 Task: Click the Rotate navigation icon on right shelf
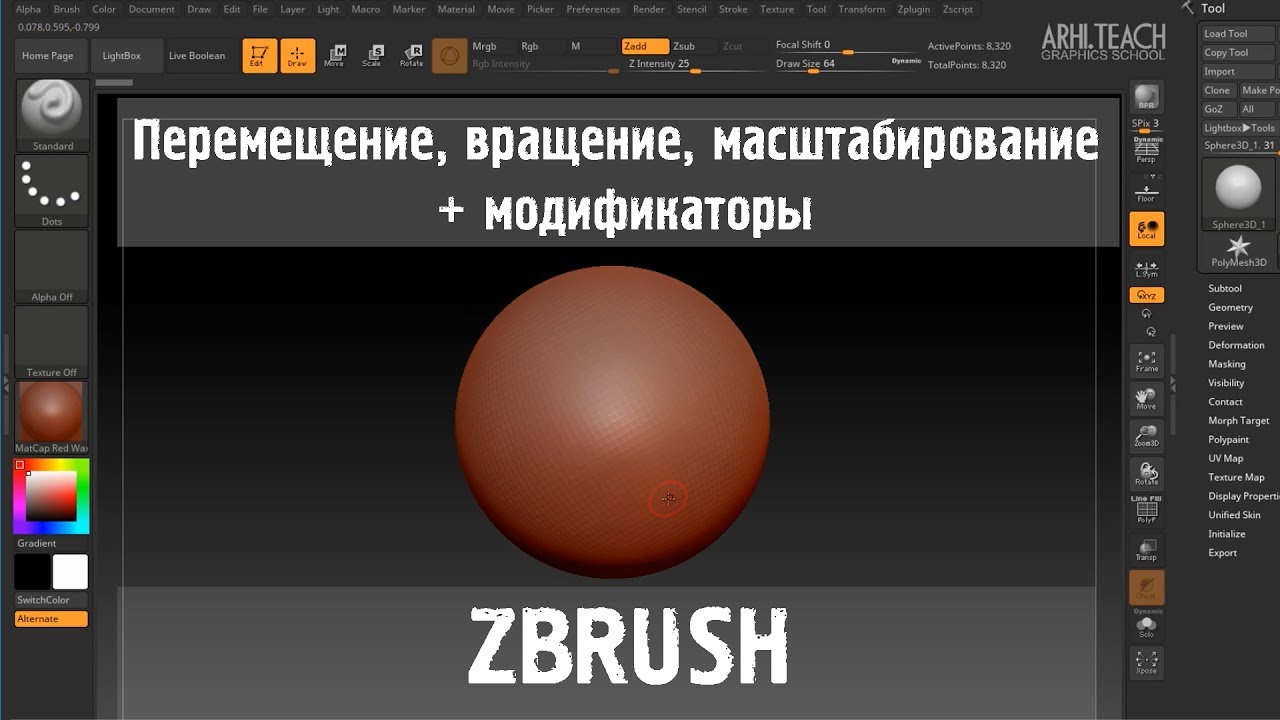pyautogui.click(x=1146, y=473)
